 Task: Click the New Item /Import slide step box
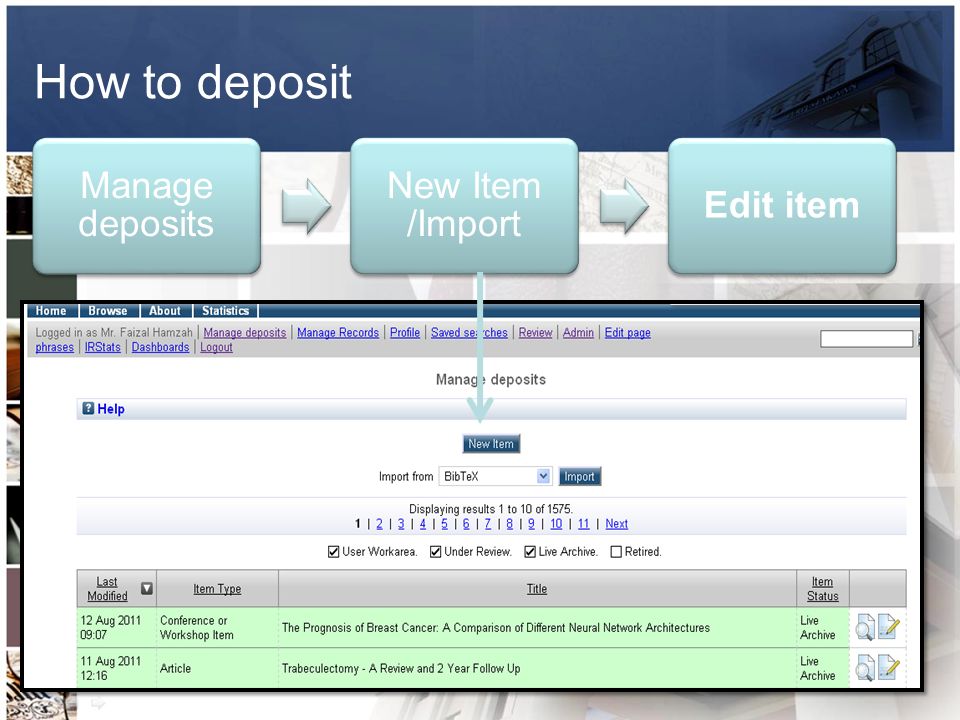point(464,206)
